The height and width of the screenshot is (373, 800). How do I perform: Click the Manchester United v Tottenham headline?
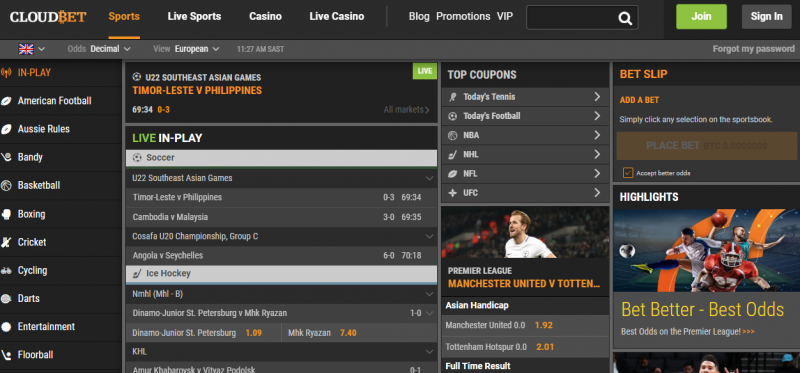tap(524, 284)
